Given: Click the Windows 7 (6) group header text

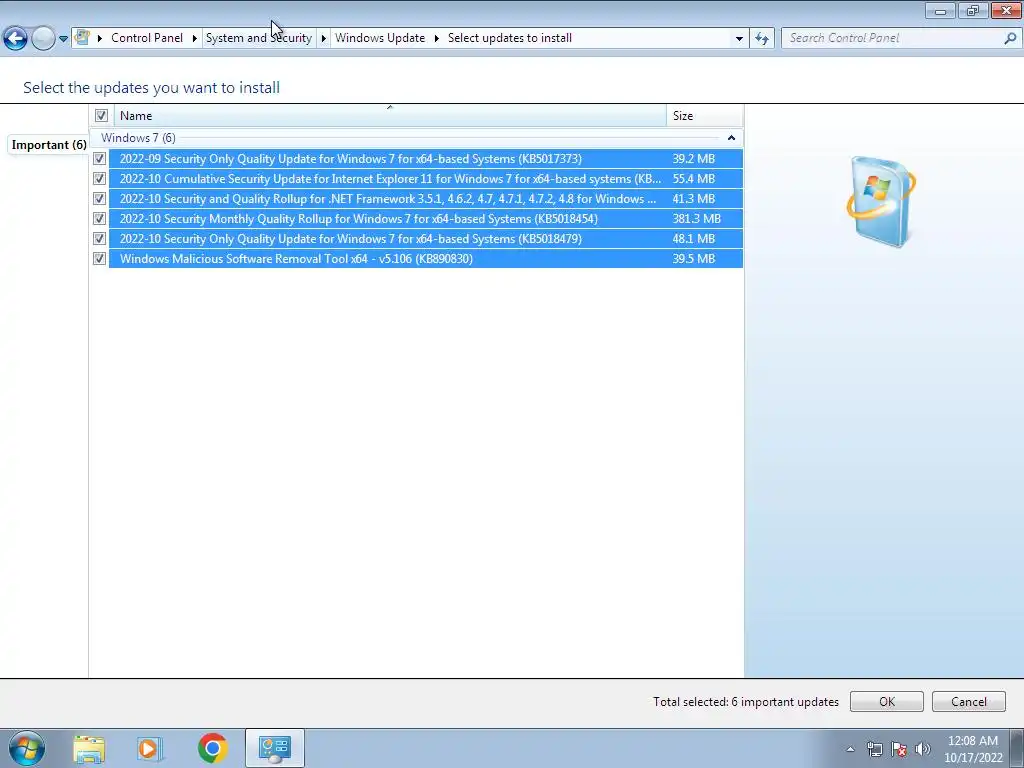Looking at the screenshot, I should coord(138,138).
